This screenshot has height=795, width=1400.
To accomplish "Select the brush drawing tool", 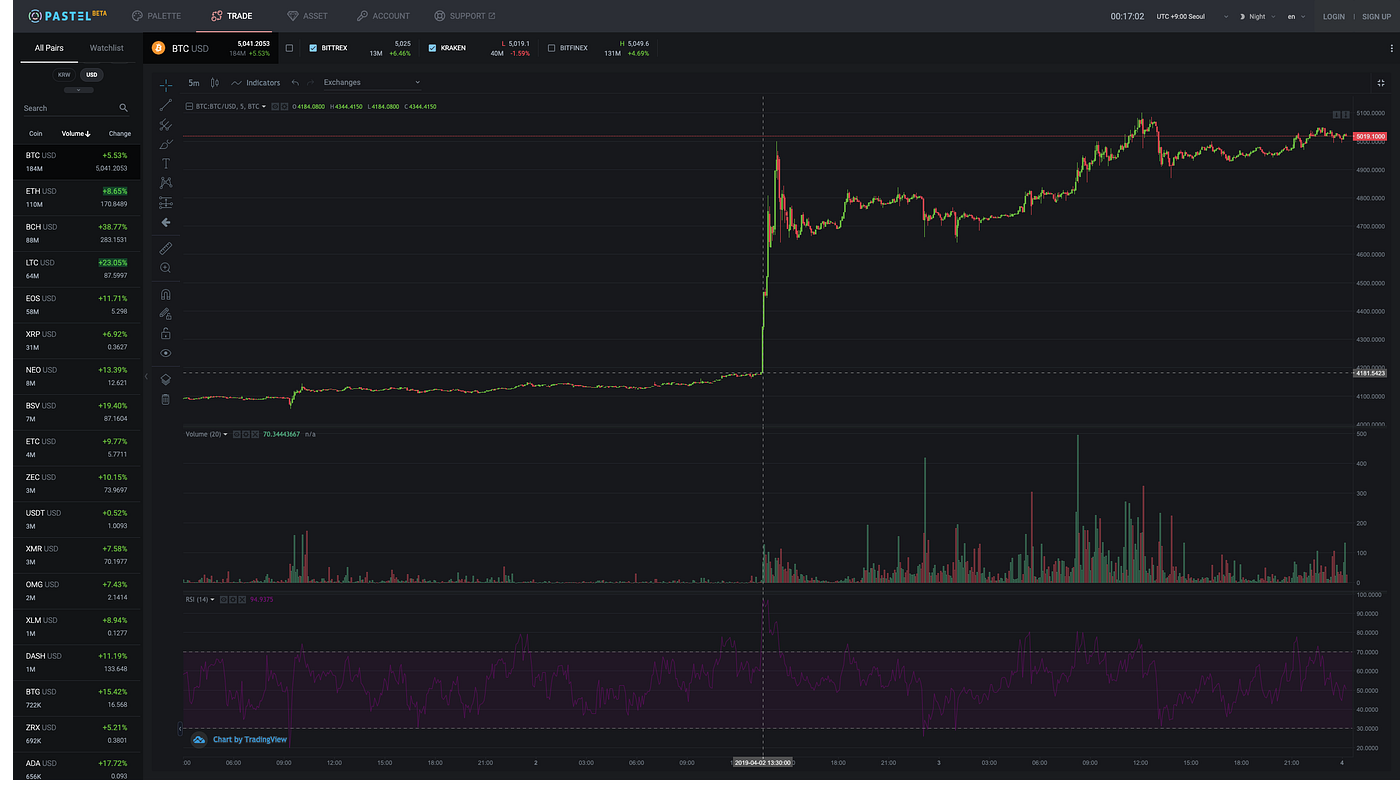I will tap(166, 144).
